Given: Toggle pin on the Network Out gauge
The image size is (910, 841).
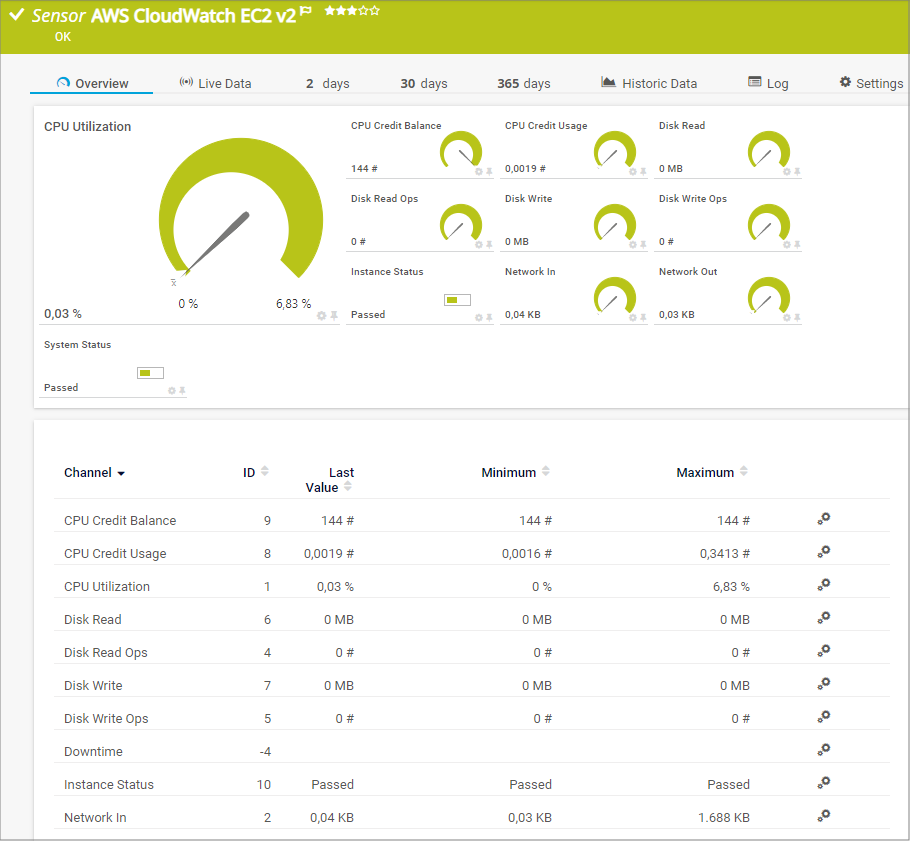Looking at the screenshot, I should click(x=797, y=318).
